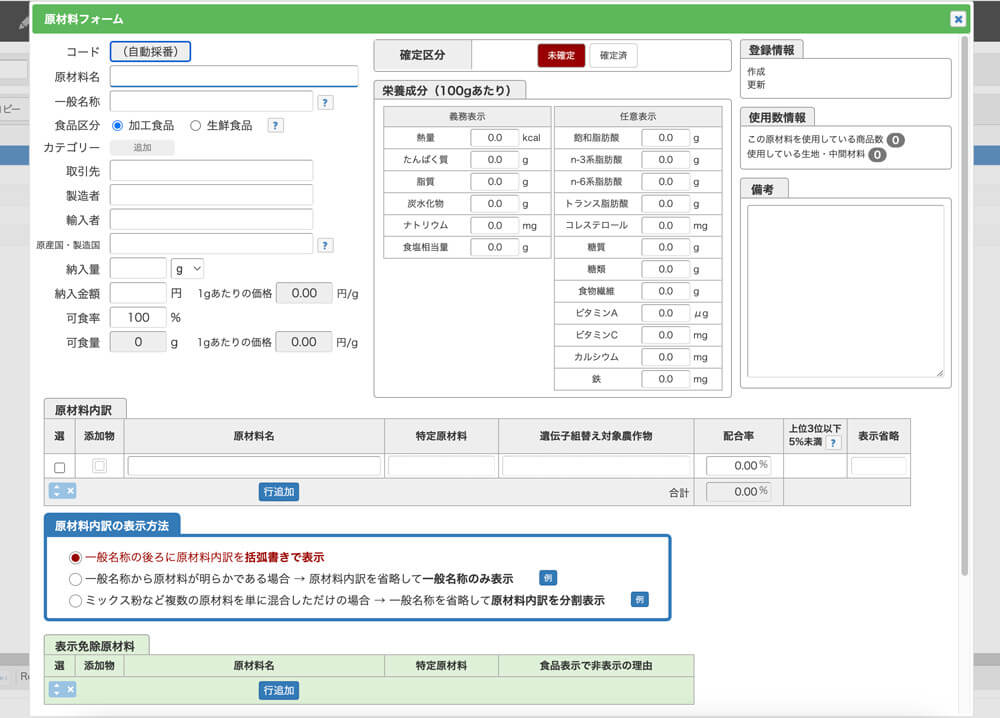Viewport: 1000px width, 718px height.
Task: Focus the 原産国・製造国 field
Action: (x=212, y=244)
